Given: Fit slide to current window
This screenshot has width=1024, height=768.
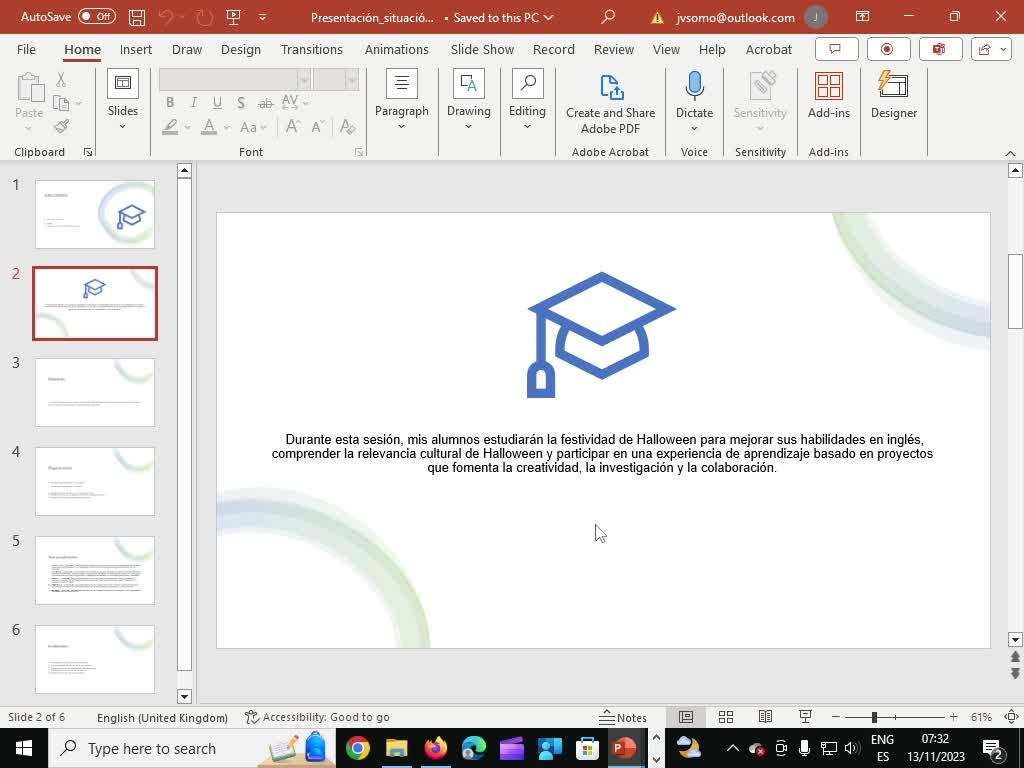Looking at the screenshot, I should (1011, 717).
